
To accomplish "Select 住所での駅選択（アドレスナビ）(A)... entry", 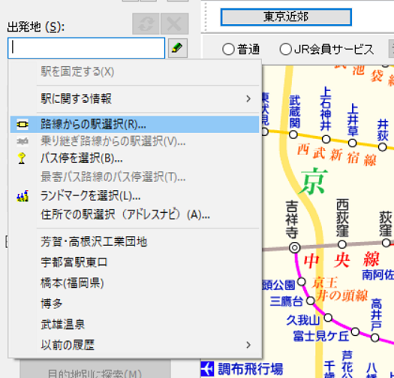I will (134, 215).
